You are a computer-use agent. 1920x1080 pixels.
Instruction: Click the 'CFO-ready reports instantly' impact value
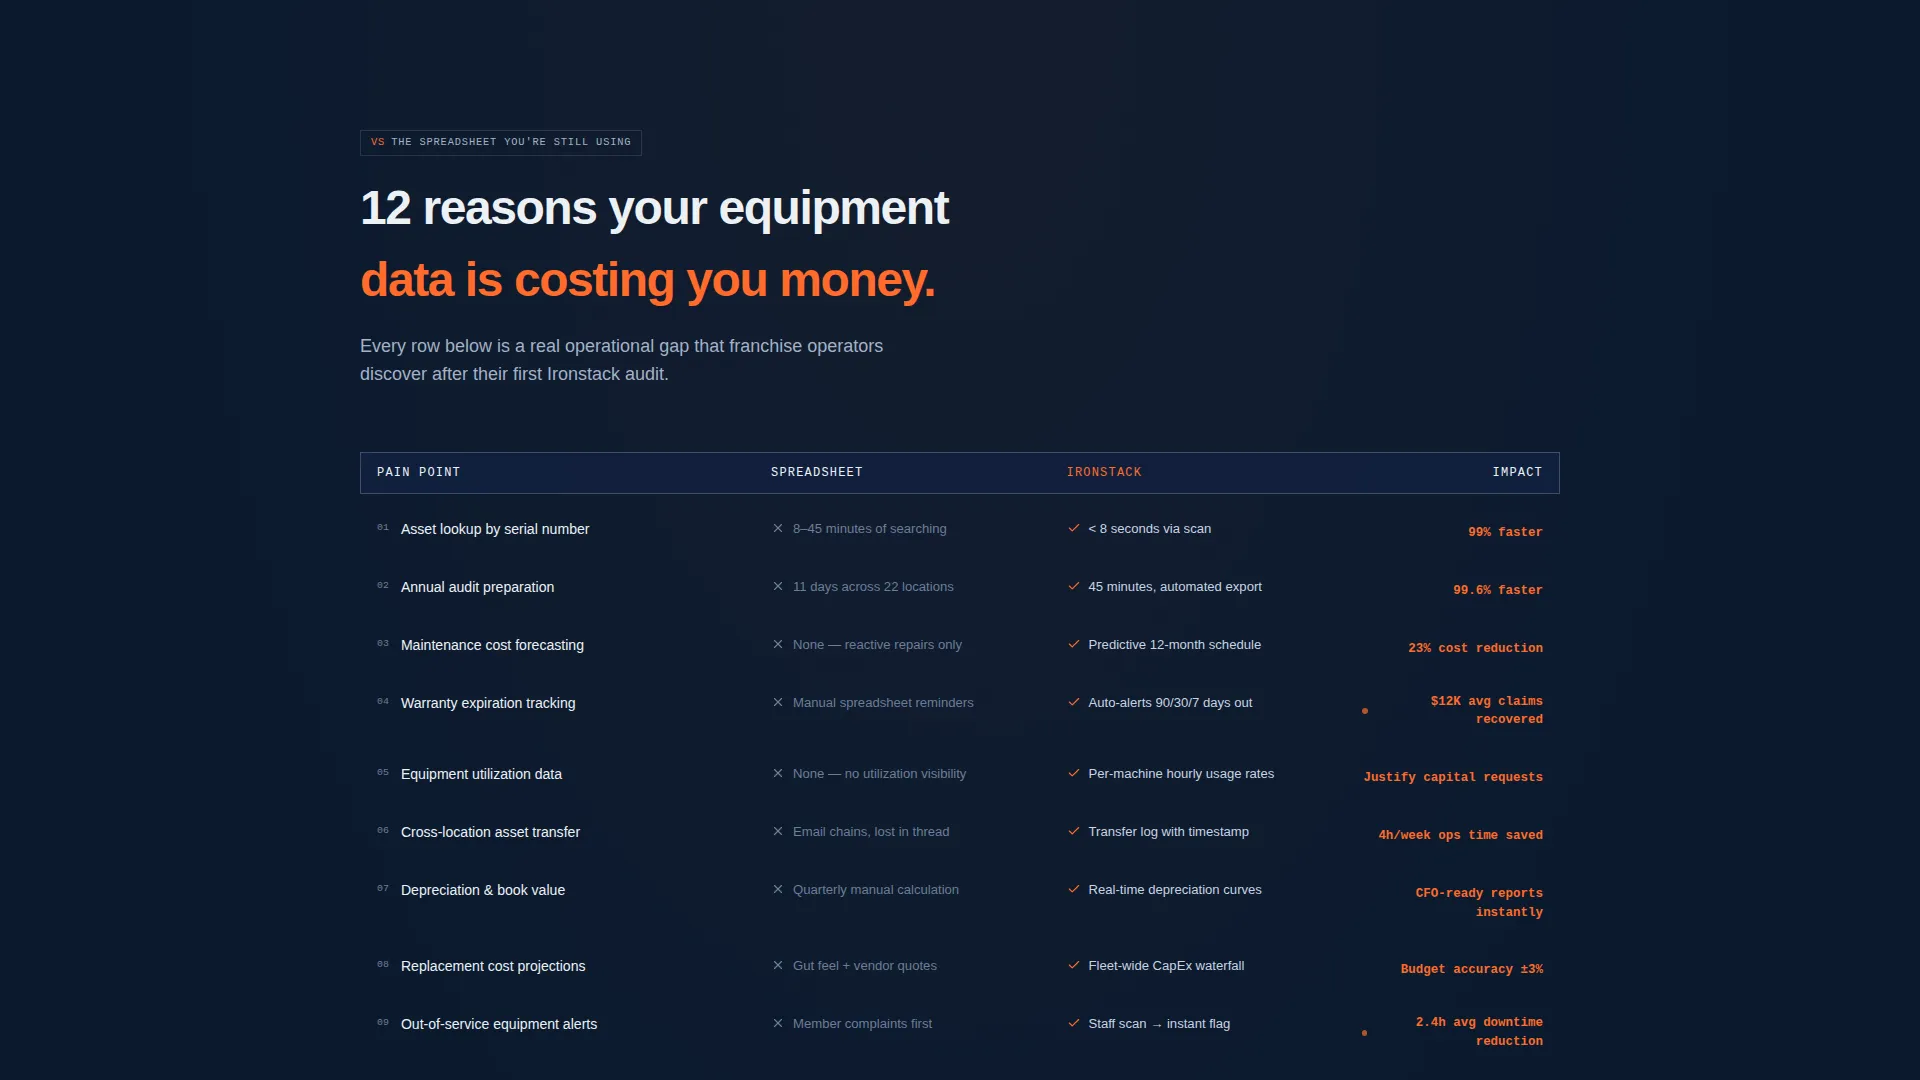[1479, 902]
